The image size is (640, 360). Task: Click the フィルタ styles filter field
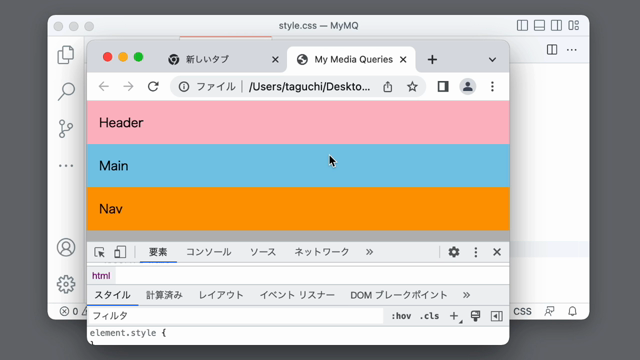point(236,316)
